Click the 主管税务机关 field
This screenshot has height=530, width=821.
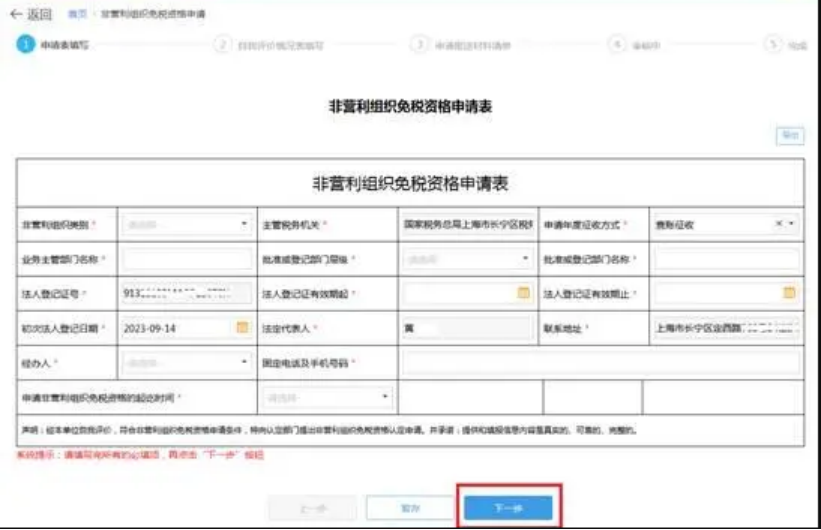(x=468, y=225)
